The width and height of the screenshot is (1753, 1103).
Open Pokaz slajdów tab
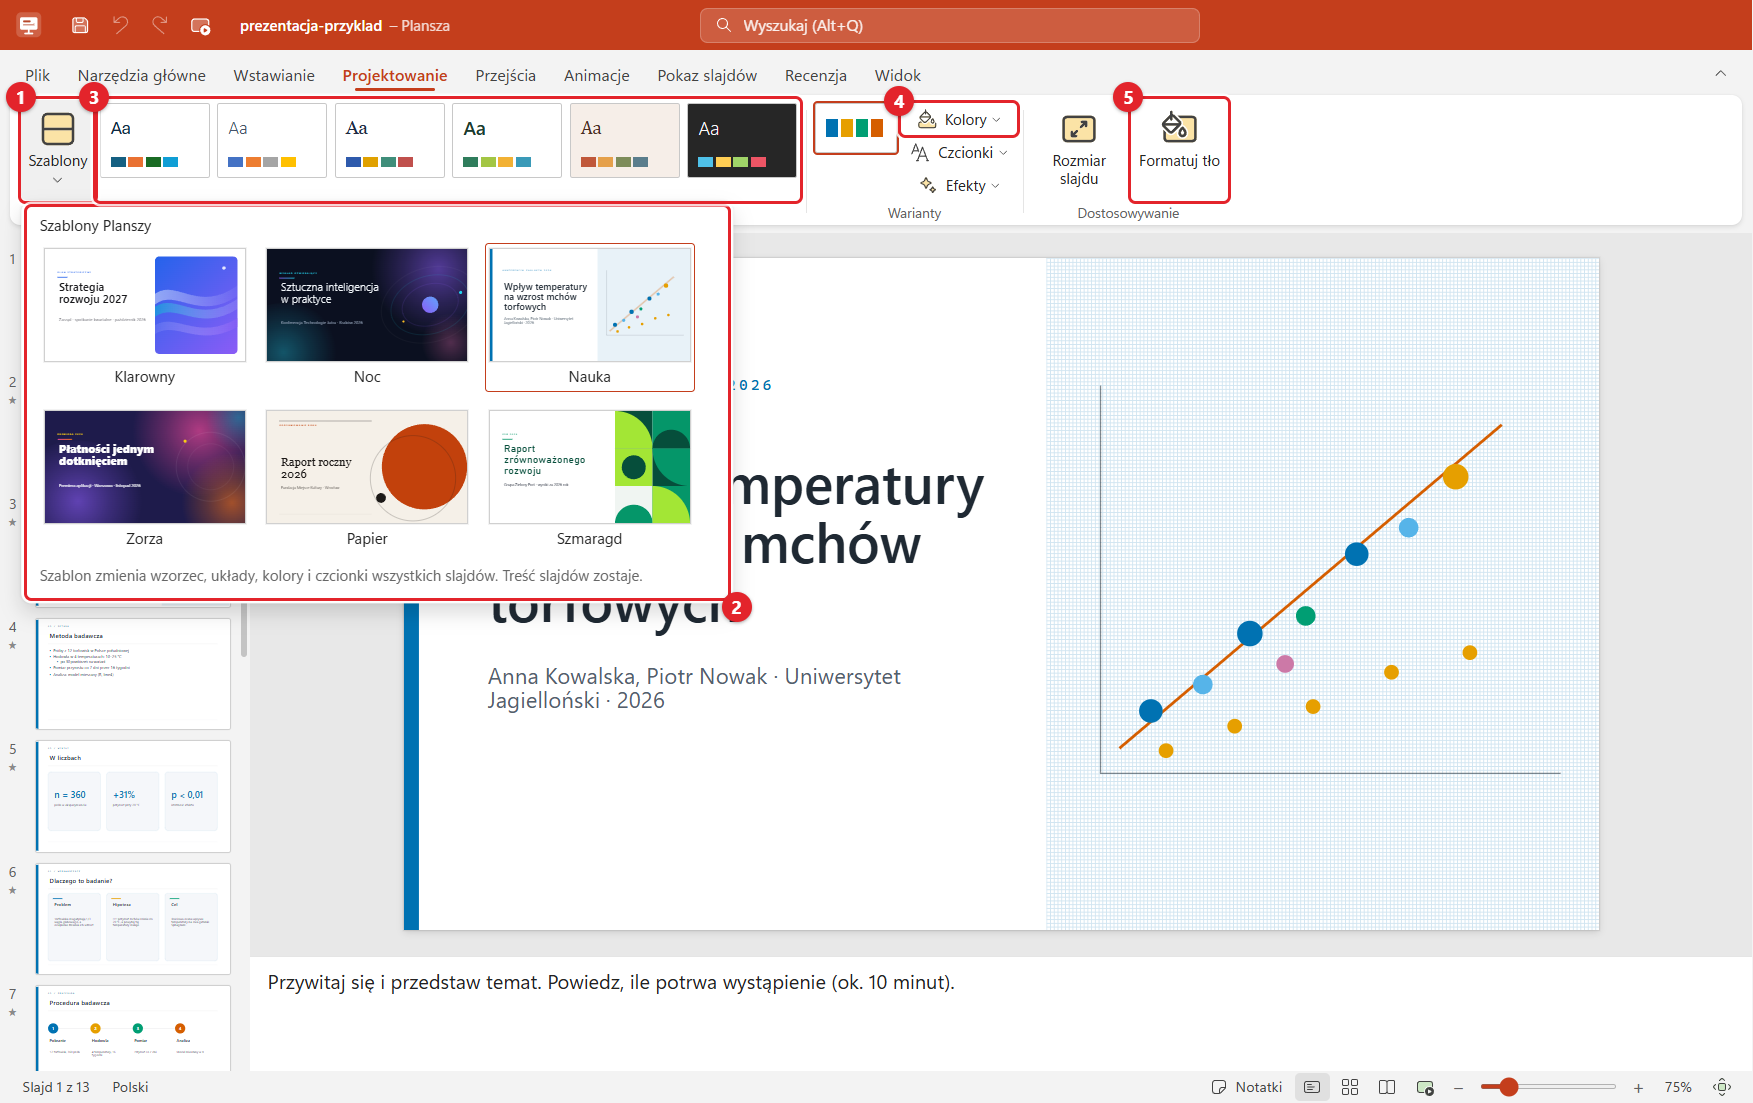[x=707, y=75]
